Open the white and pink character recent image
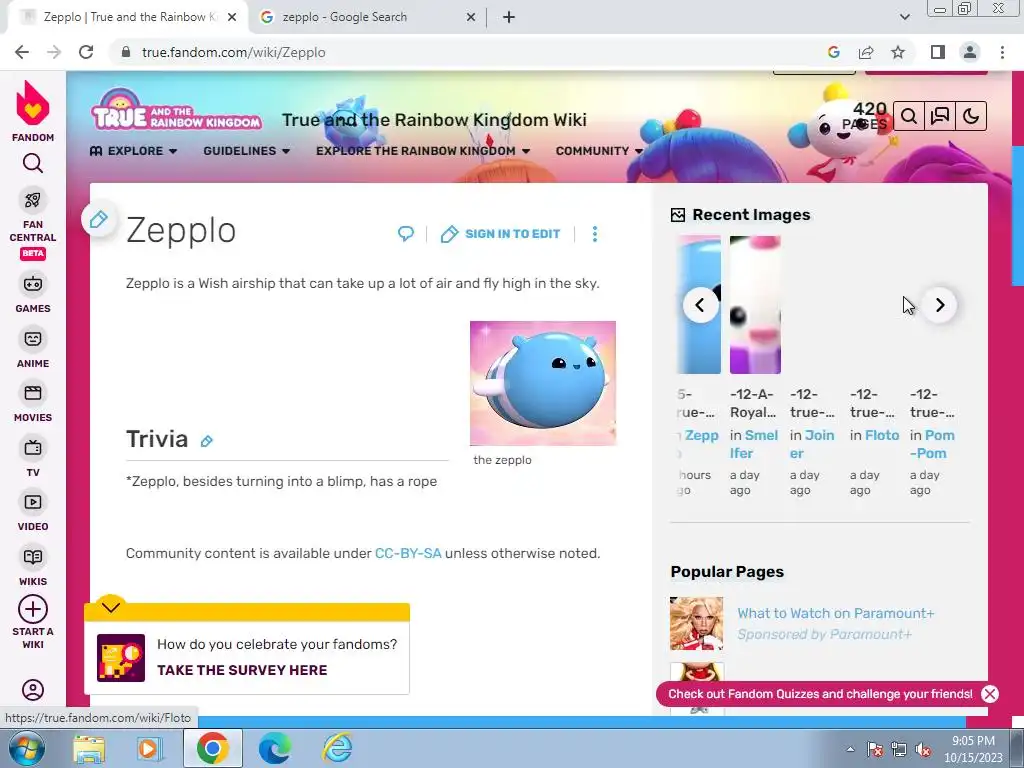The width and height of the screenshot is (1024, 768). [x=755, y=305]
